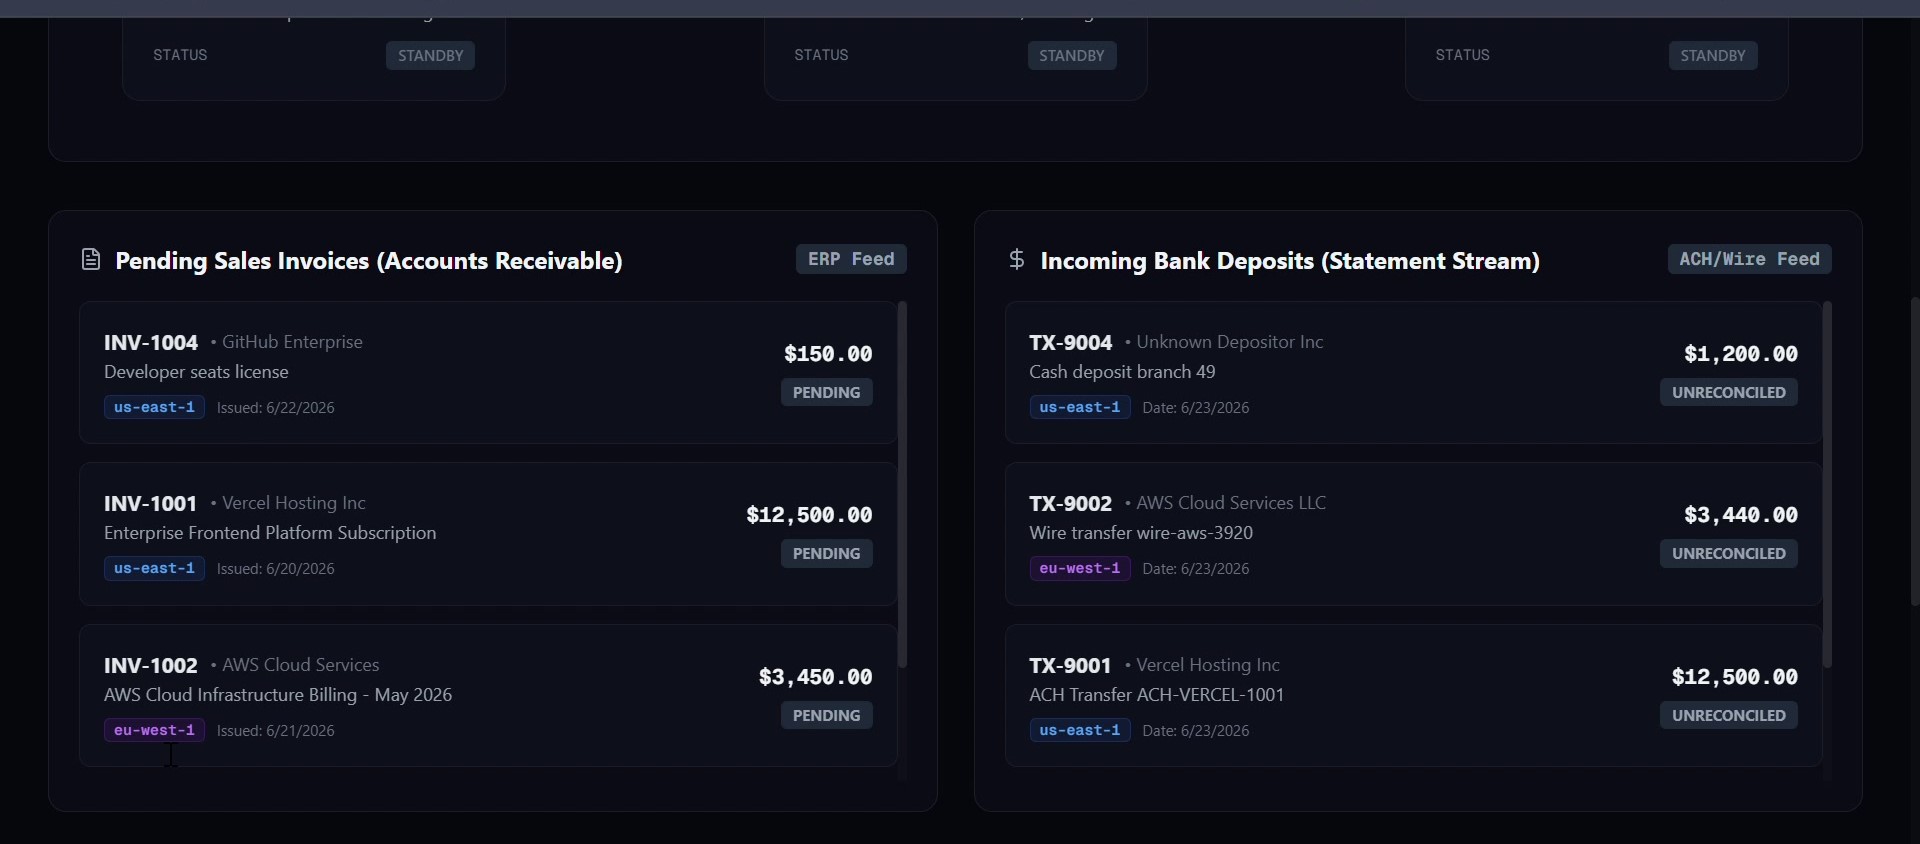1920x844 pixels.
Task: Select the $12,500.00 amount on TX-9001
Action: click(1735, 677)
